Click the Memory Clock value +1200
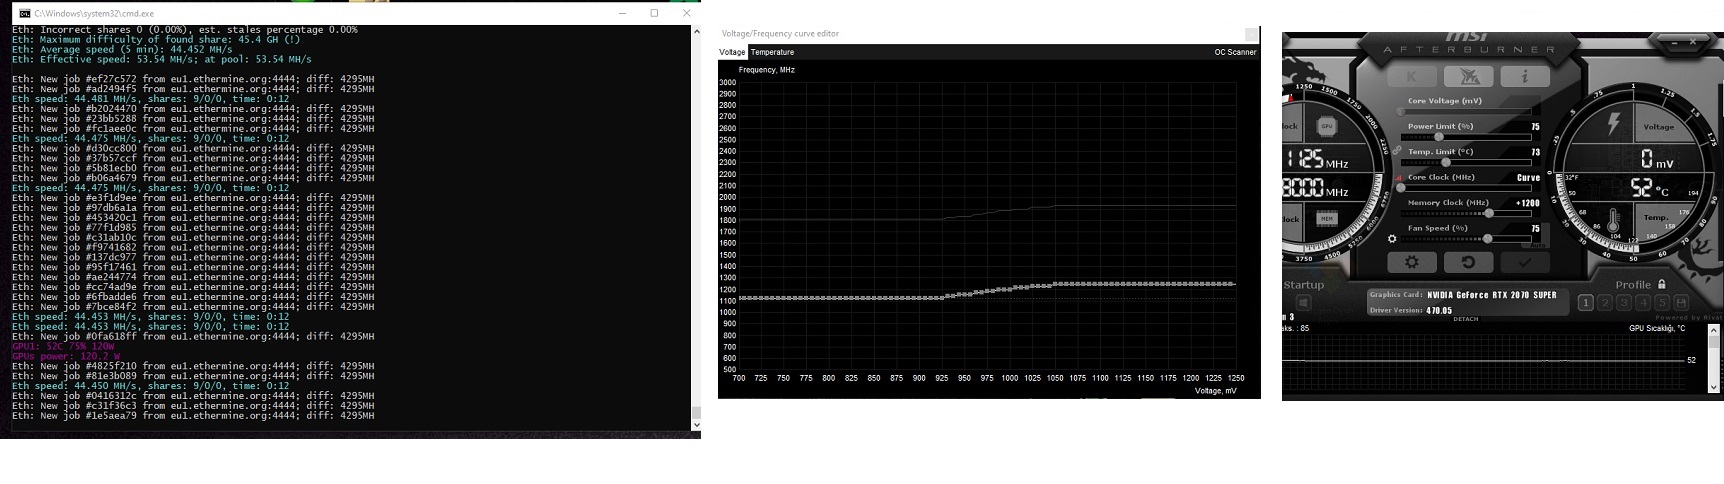This screenshot has width=1724, height=484. click(1528, 203)
